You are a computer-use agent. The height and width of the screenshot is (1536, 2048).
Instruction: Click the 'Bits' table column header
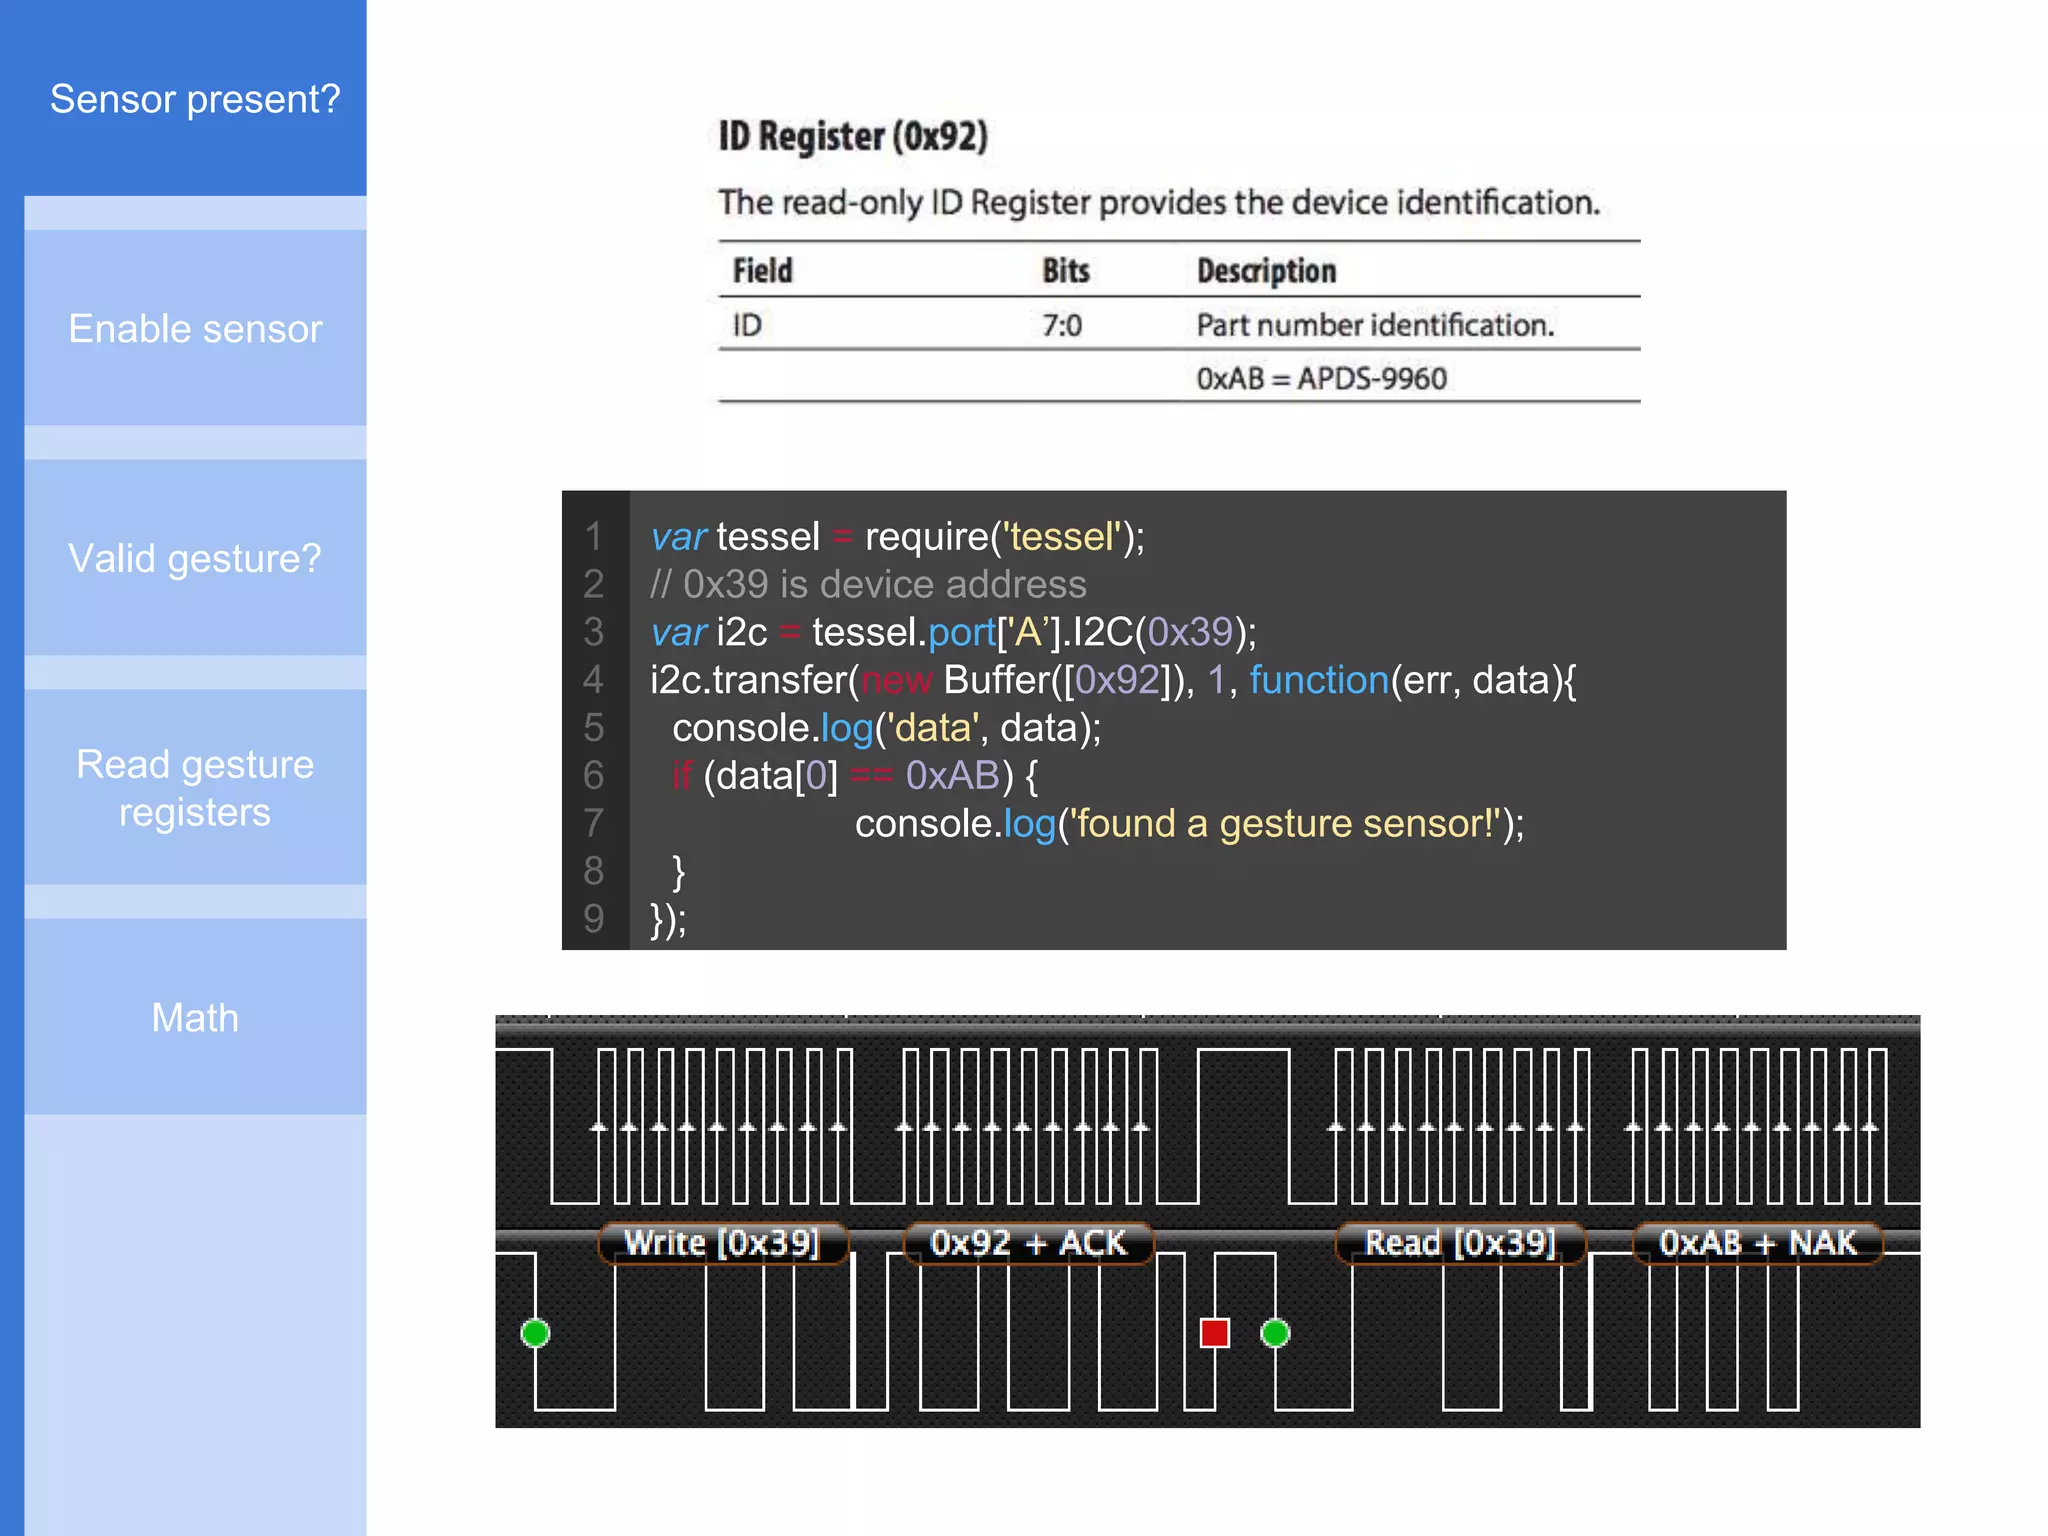tap(1065, 271)
